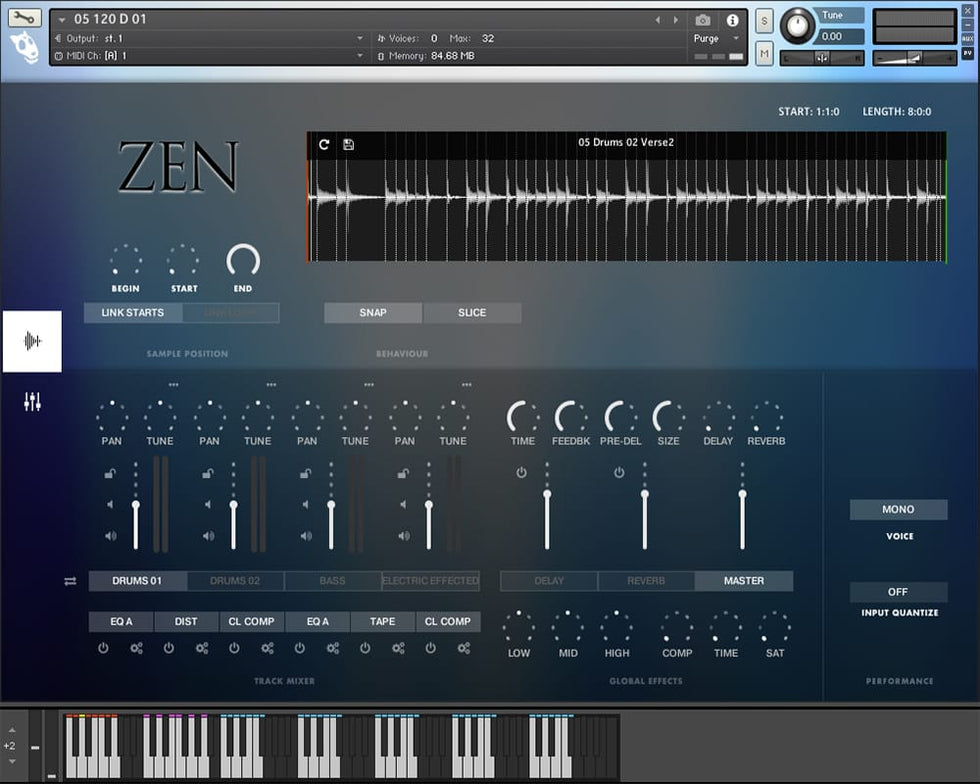
Task: Click the swap arrows icon beside DRUMS 01
Action: (70, 581)
